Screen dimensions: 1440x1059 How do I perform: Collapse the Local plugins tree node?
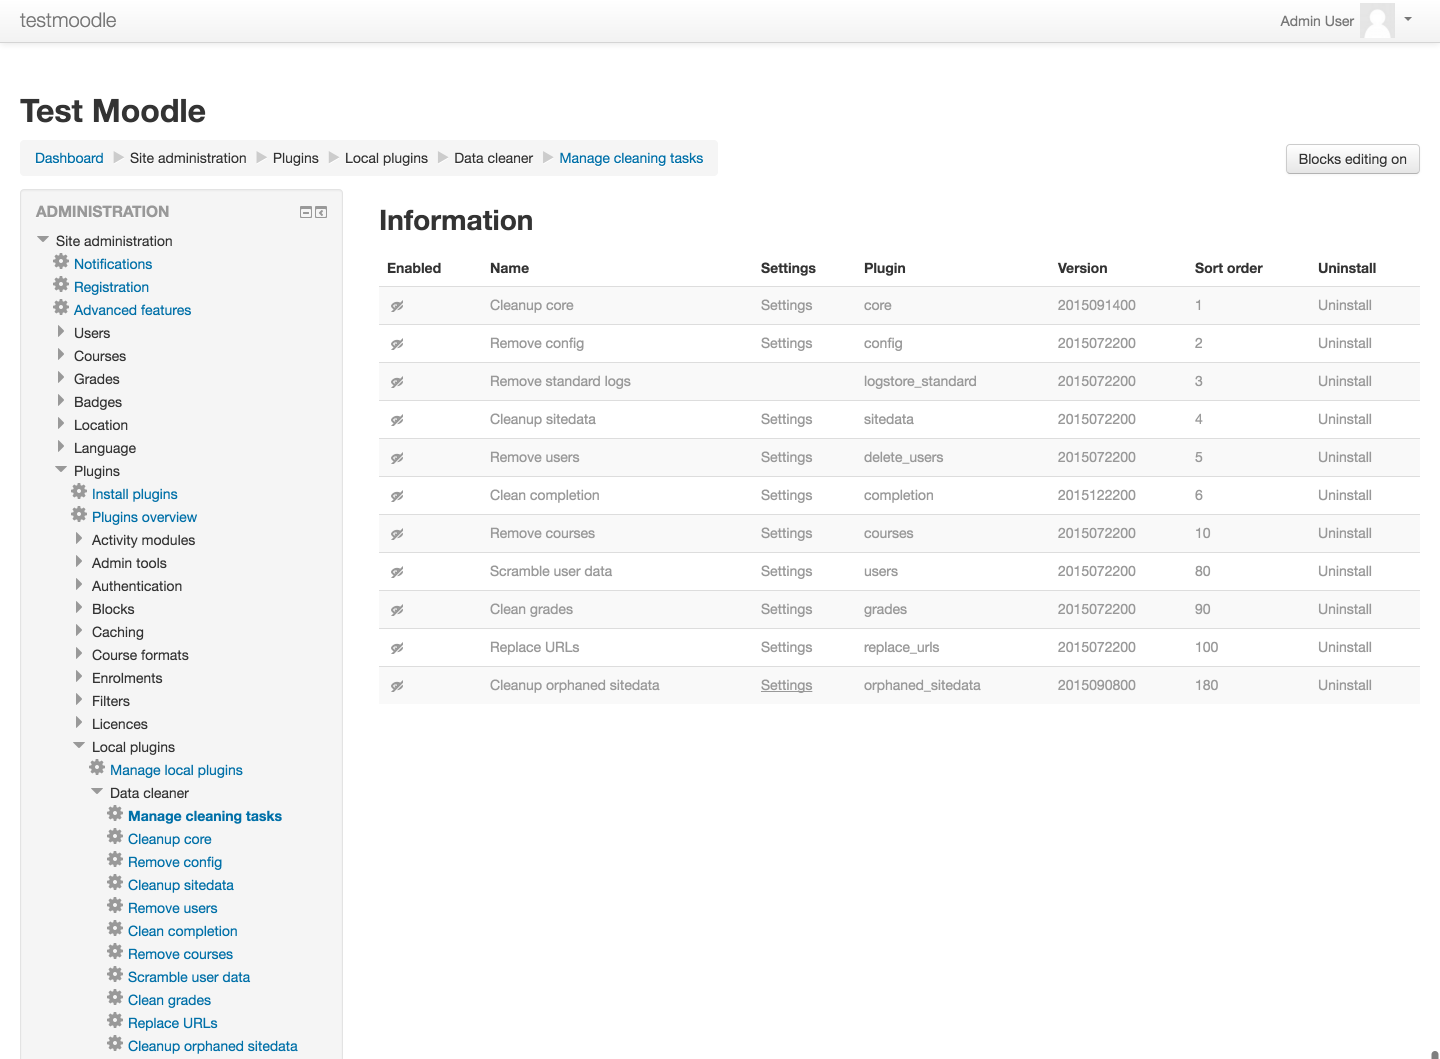click(x=79, y=745)
